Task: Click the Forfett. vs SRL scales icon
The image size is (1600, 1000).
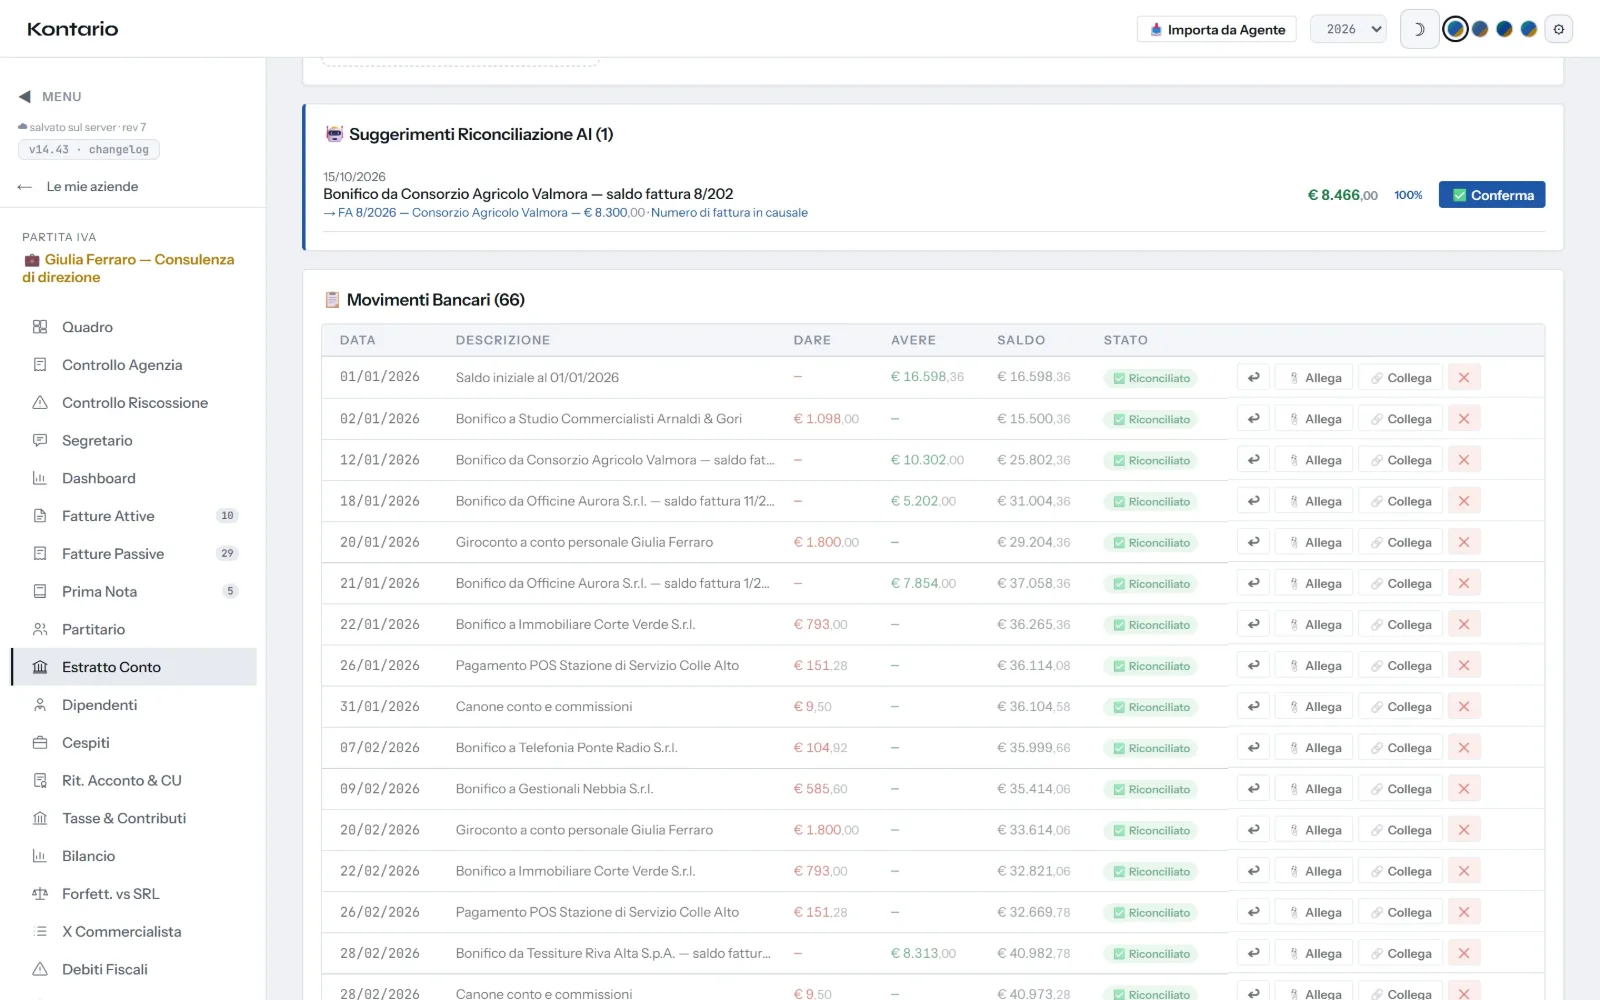Action: pos(40,894)
